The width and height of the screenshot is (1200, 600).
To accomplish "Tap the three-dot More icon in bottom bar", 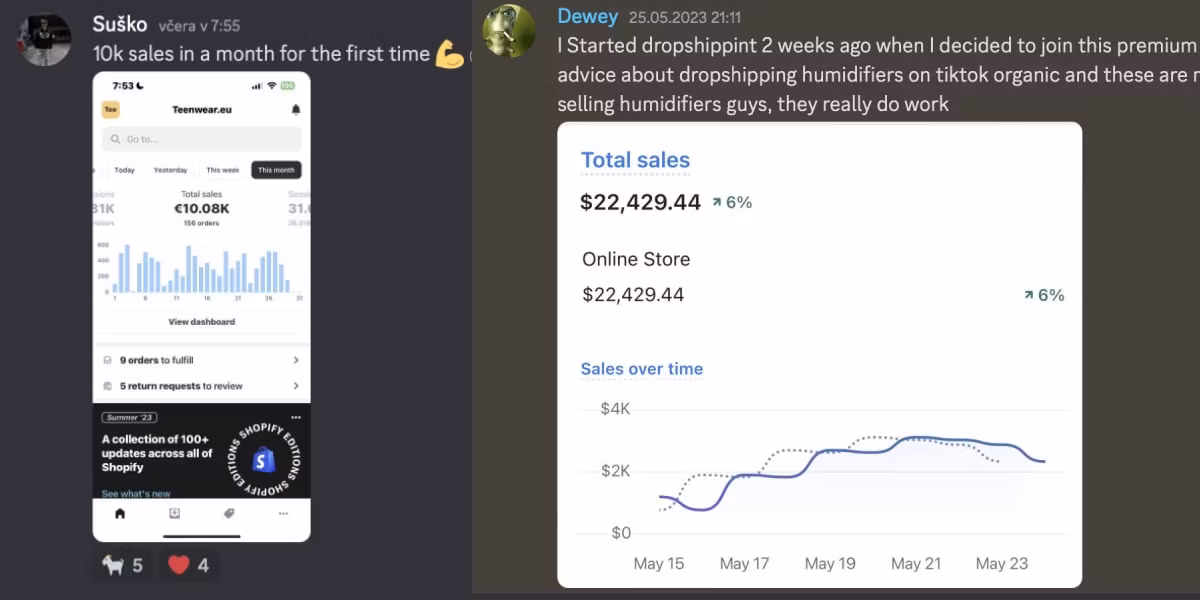I will (x=283, y=514).
